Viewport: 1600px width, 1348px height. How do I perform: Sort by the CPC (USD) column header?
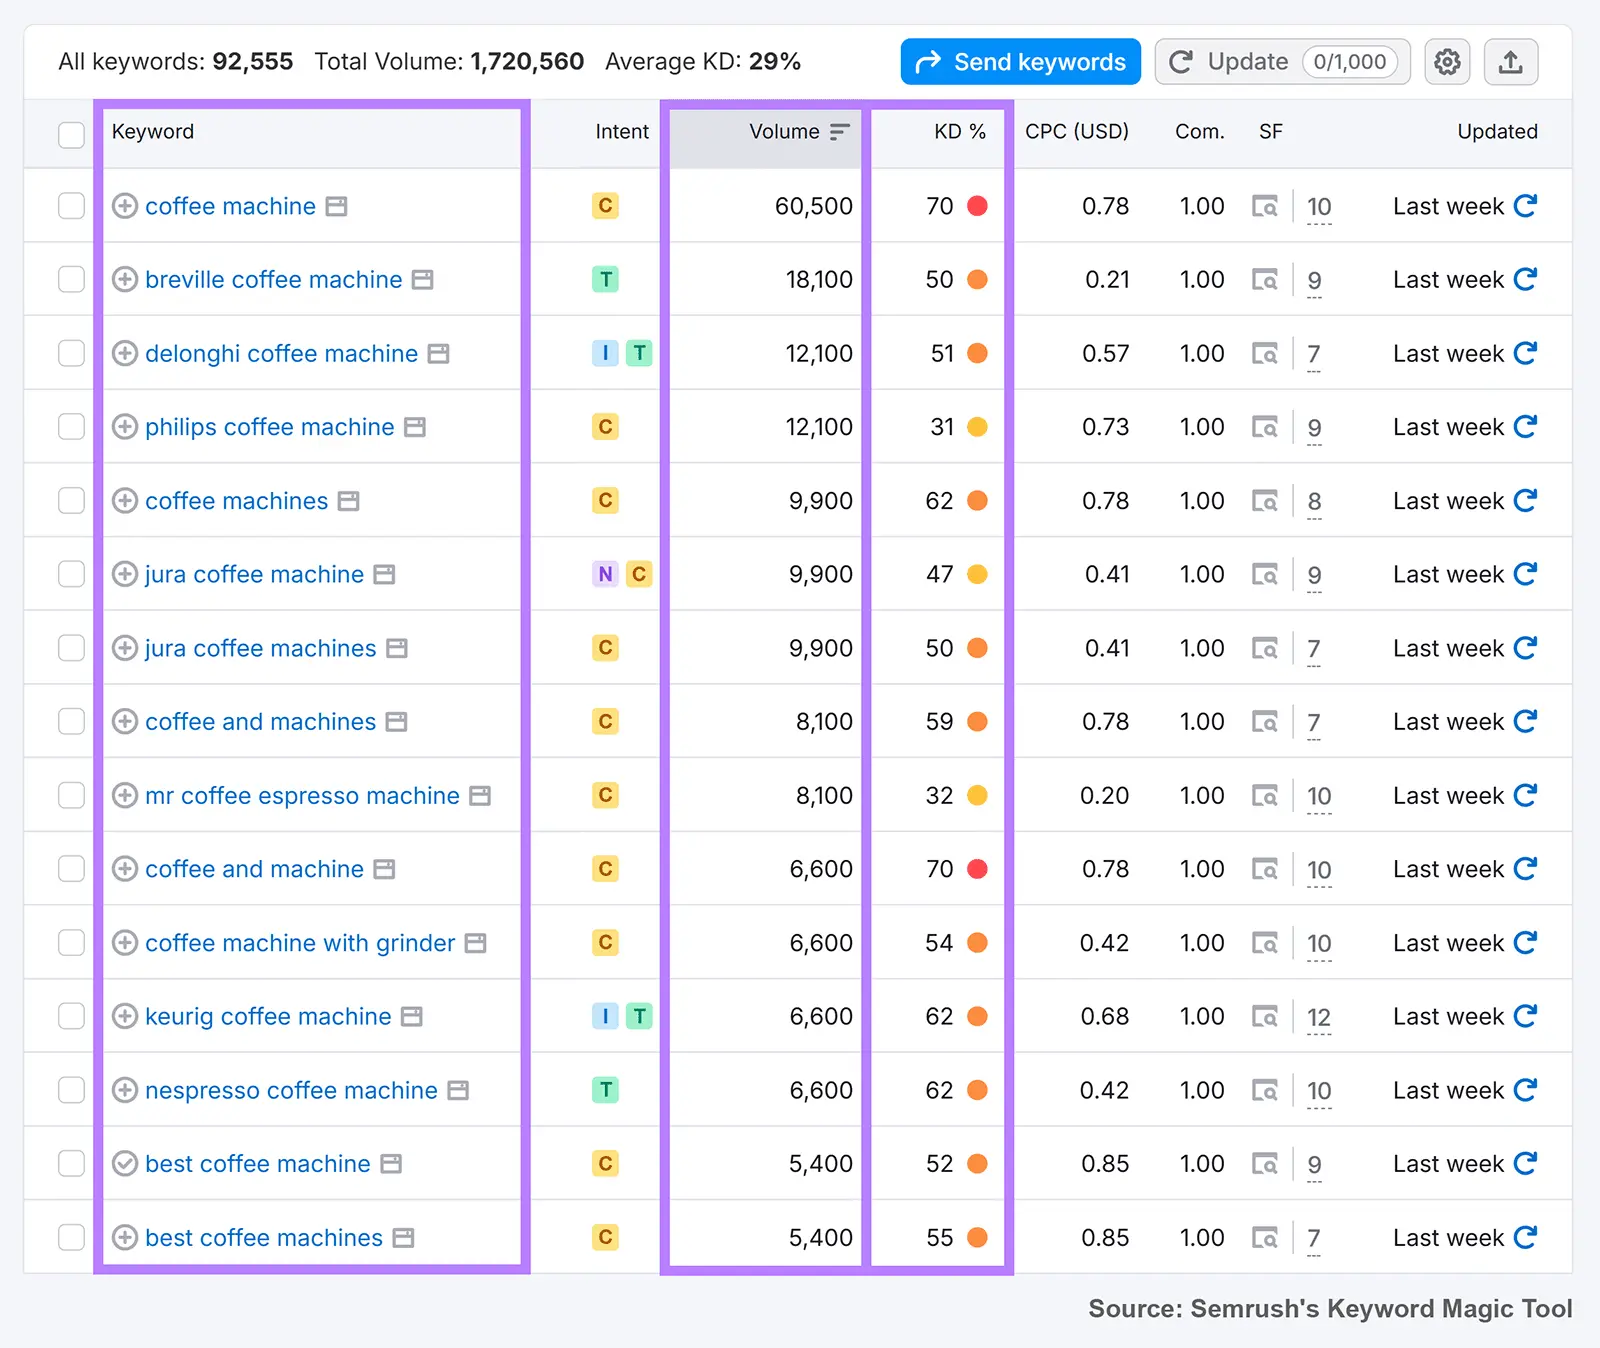pyautogui.click(x=1077, y=131)
